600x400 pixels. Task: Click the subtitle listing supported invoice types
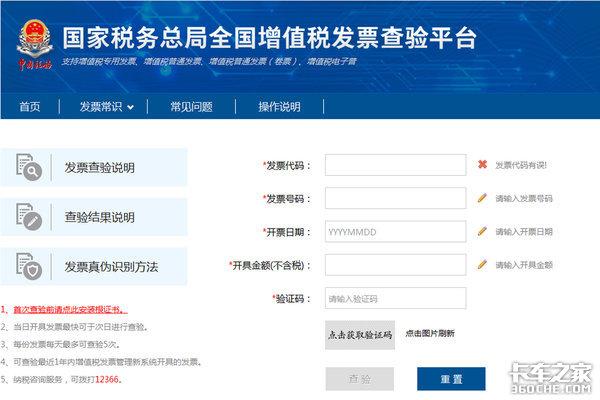(x=209, y=61)
